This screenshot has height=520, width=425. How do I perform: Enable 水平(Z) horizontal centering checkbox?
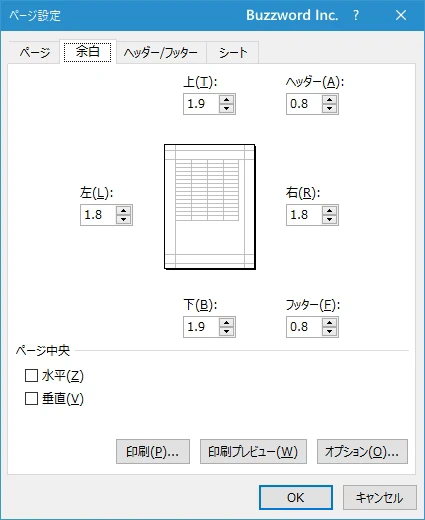31,376
